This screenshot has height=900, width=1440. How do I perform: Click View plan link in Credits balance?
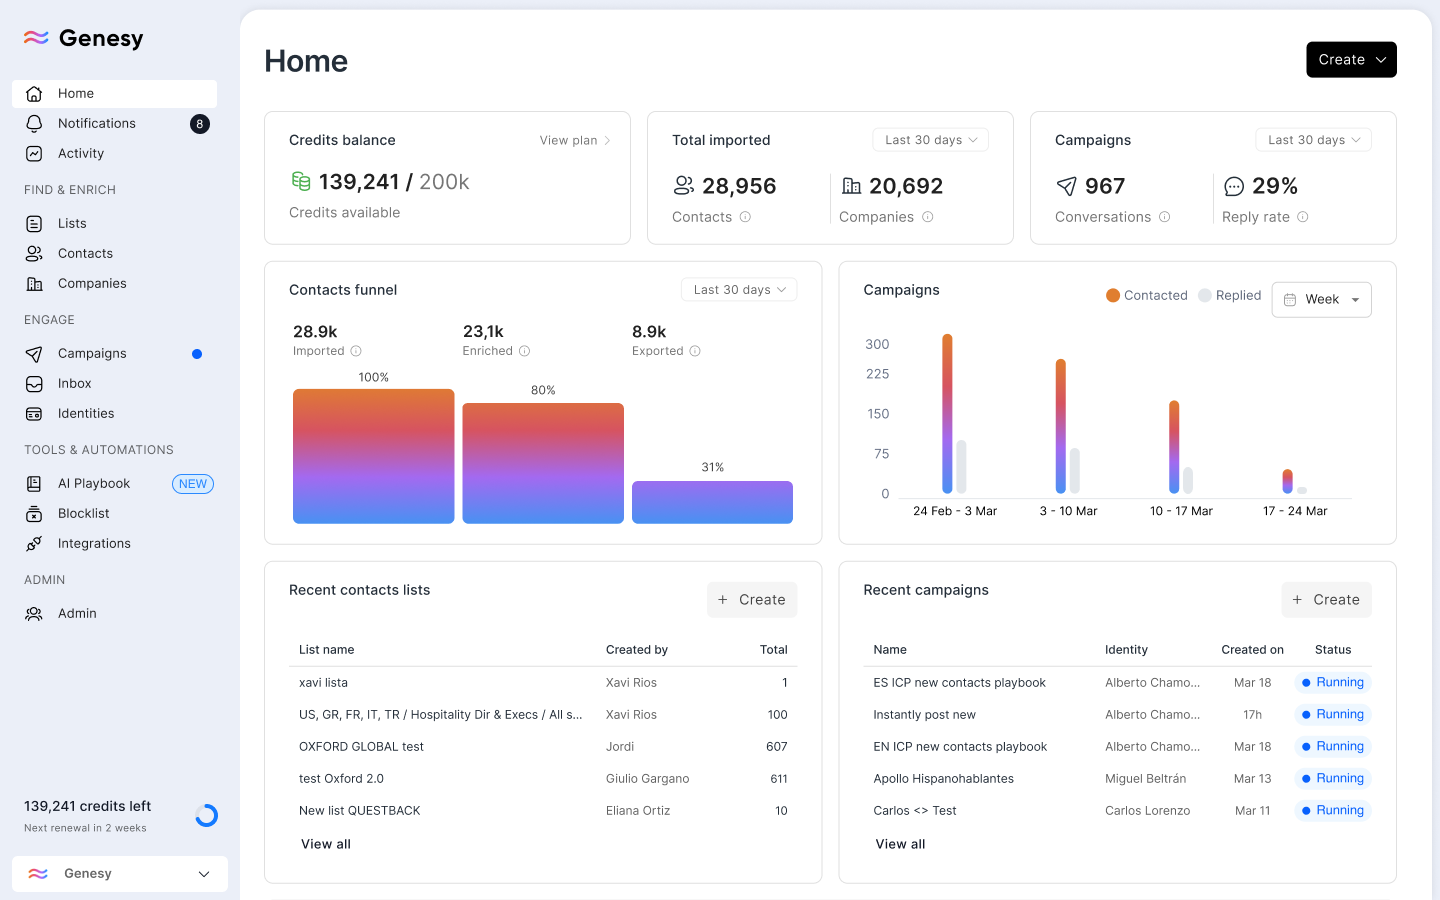[x=574, y=140]
